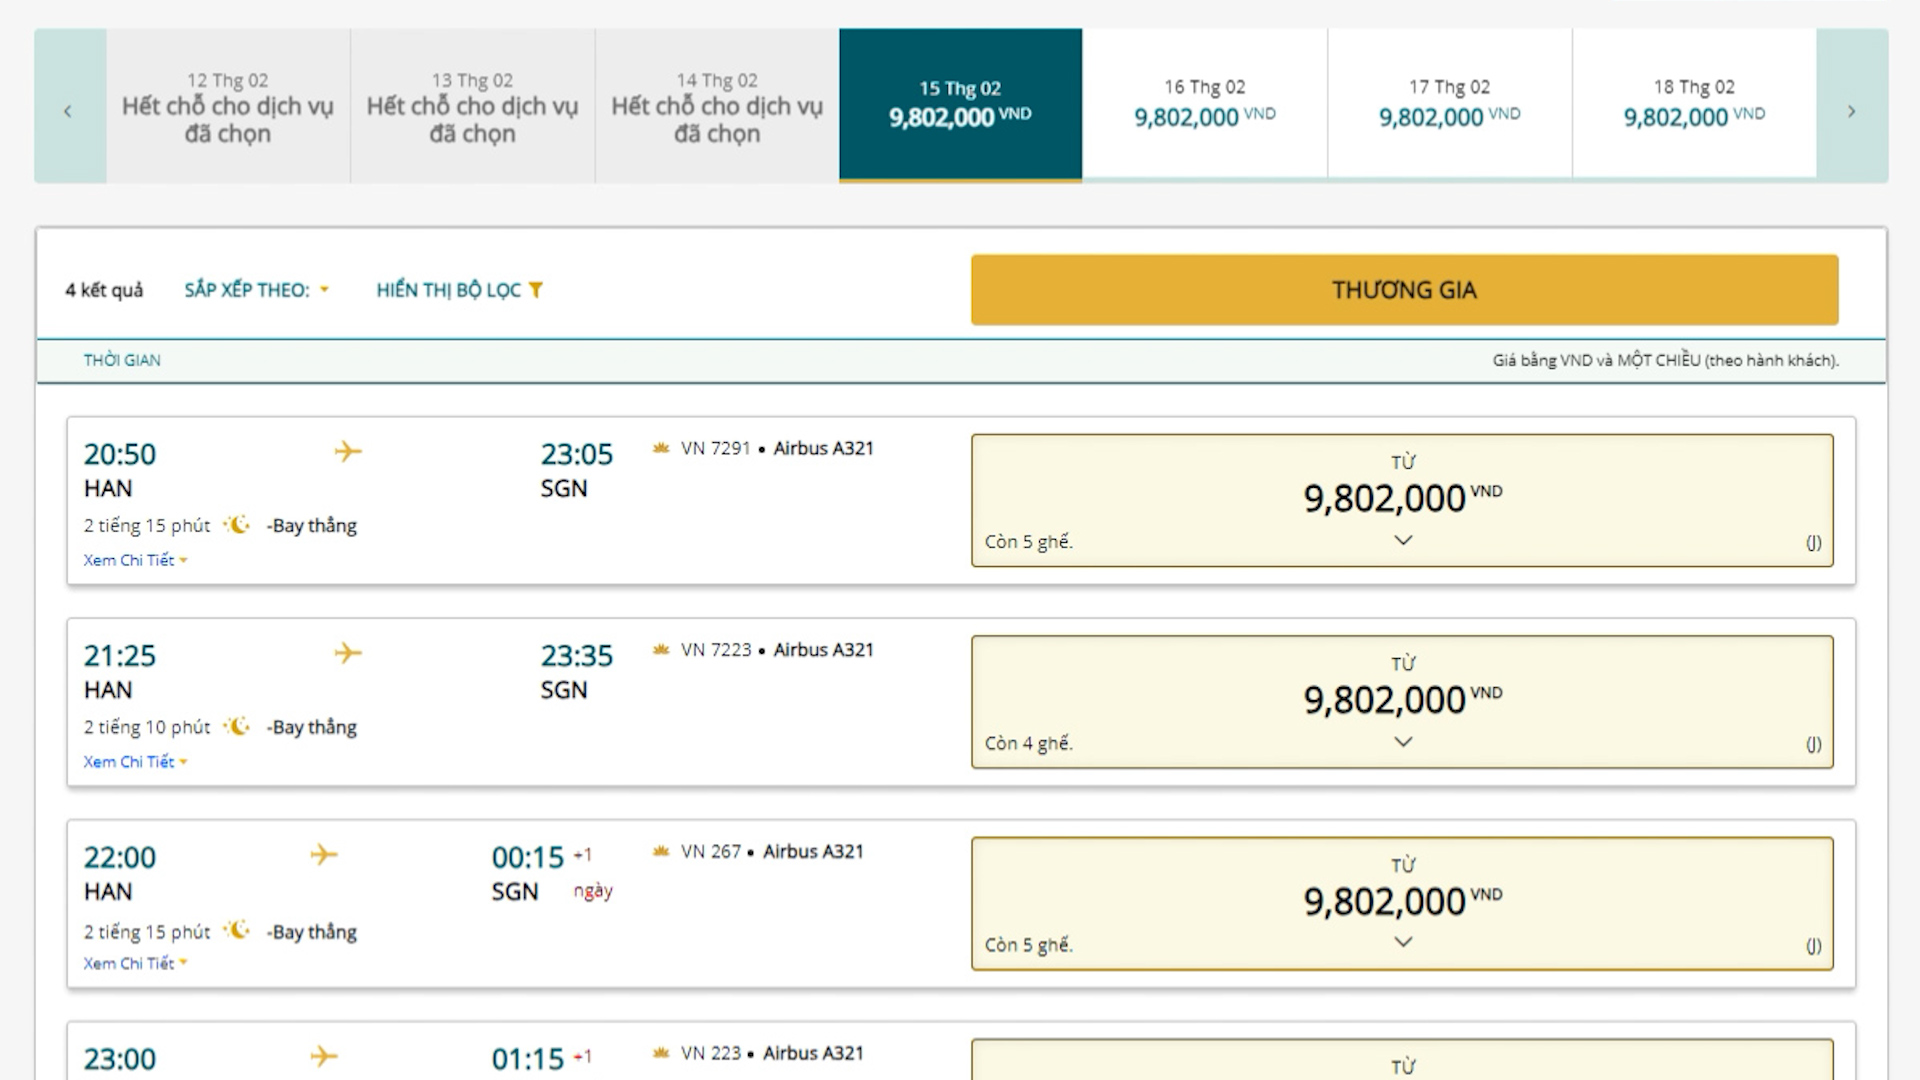1920x1080 pixels.
Task: Select the 15 Thg 02 date tab
Action: click(961, 105)
